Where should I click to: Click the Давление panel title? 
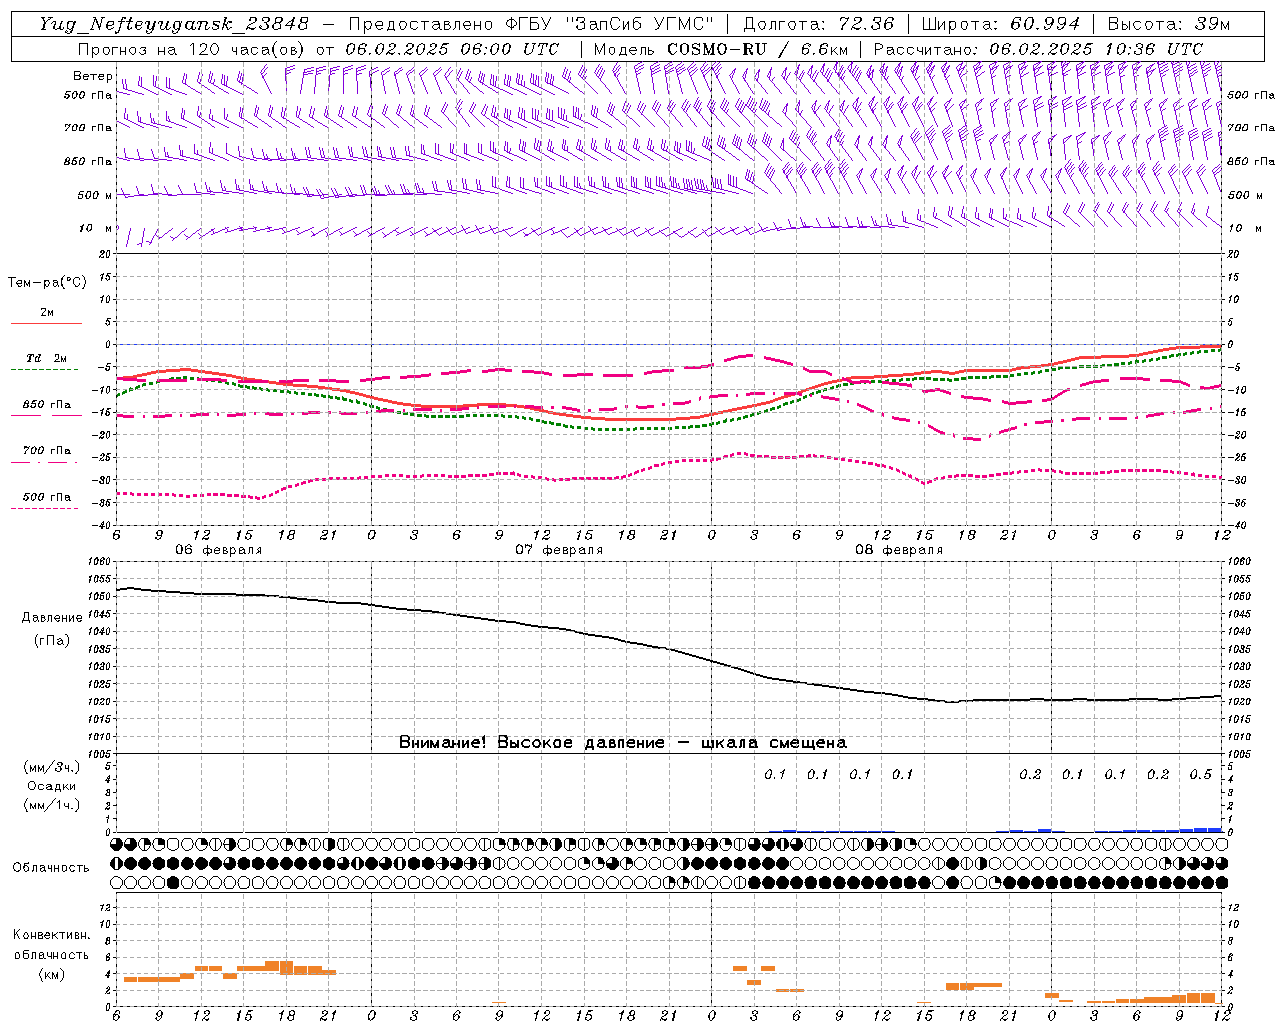click(x=52, y=617)
